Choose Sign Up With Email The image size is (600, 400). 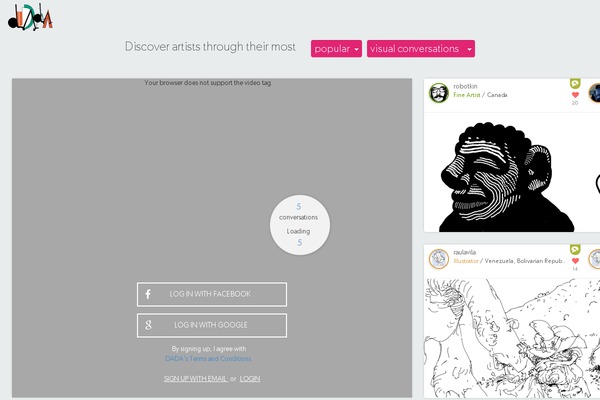(x=196, y=379)
